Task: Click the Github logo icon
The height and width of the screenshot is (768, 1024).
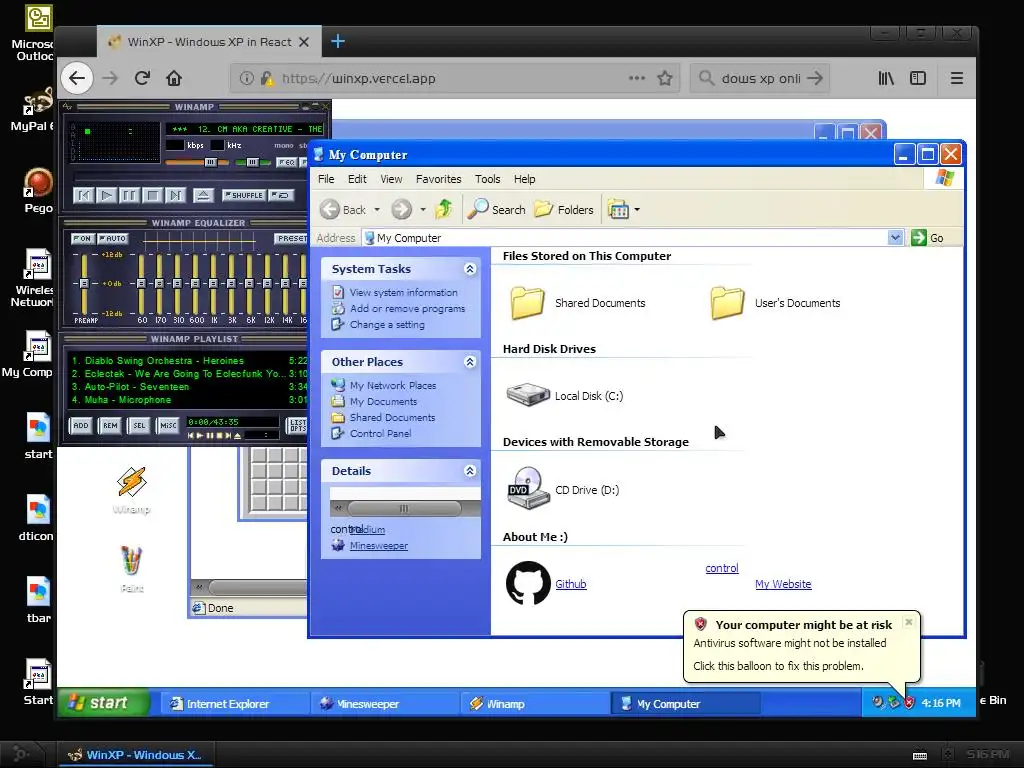Action: pos(528,583)
